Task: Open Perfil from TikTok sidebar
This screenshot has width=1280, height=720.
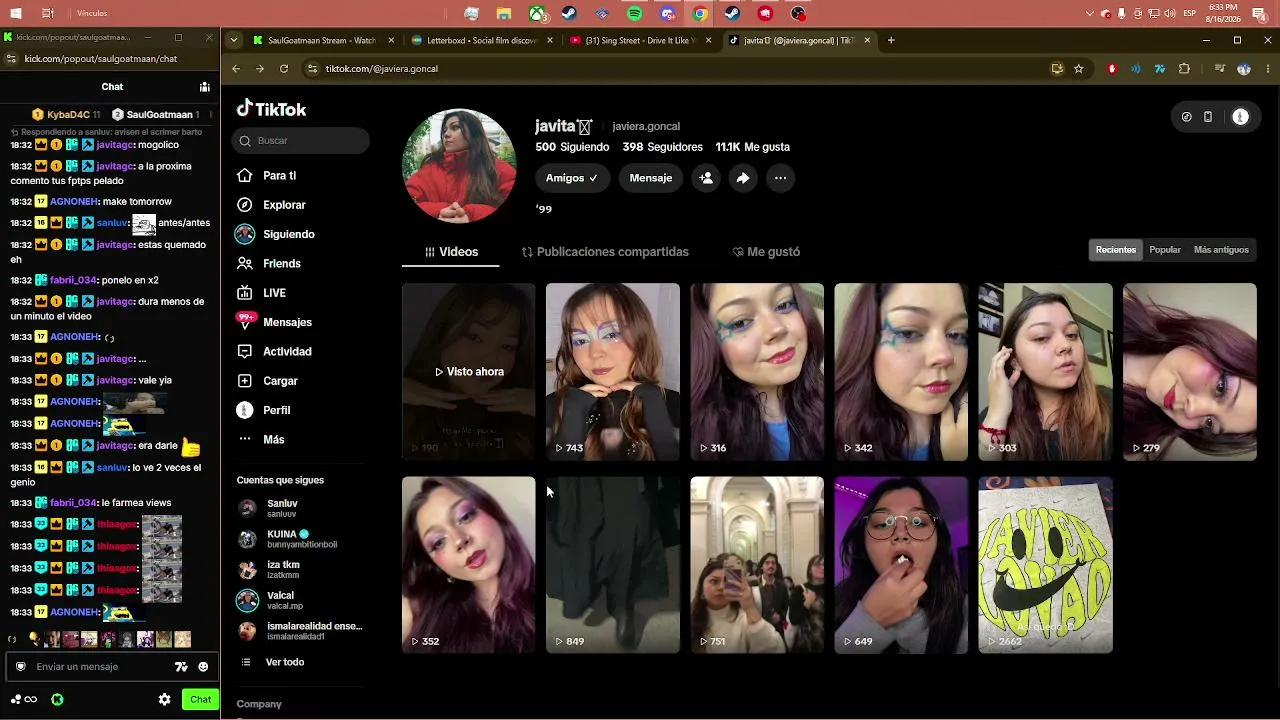Action: click(264, 410)
